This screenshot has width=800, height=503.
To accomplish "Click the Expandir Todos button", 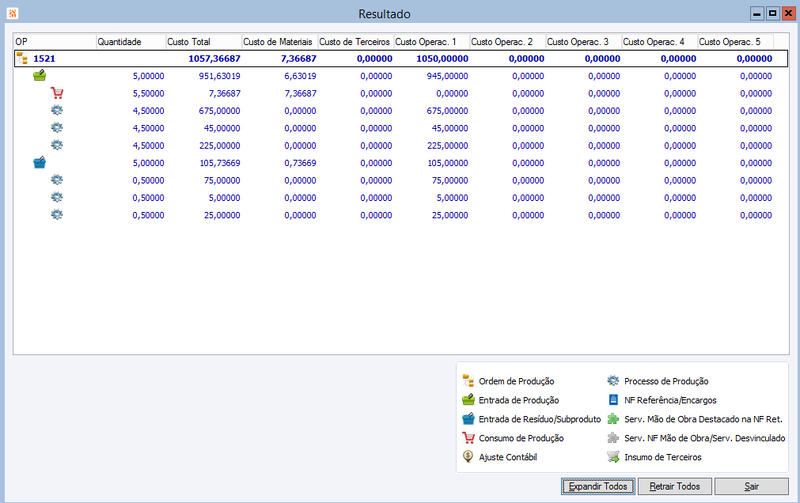I will click(x=598, y=486).
